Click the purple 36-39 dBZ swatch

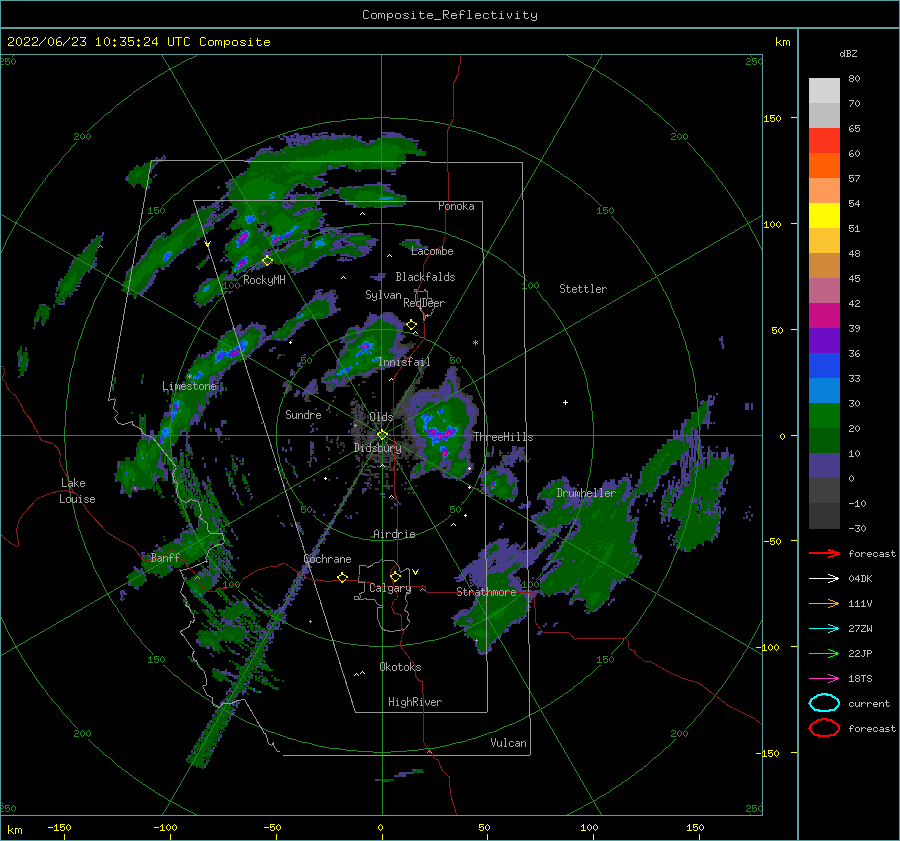[x=824, y=341]
